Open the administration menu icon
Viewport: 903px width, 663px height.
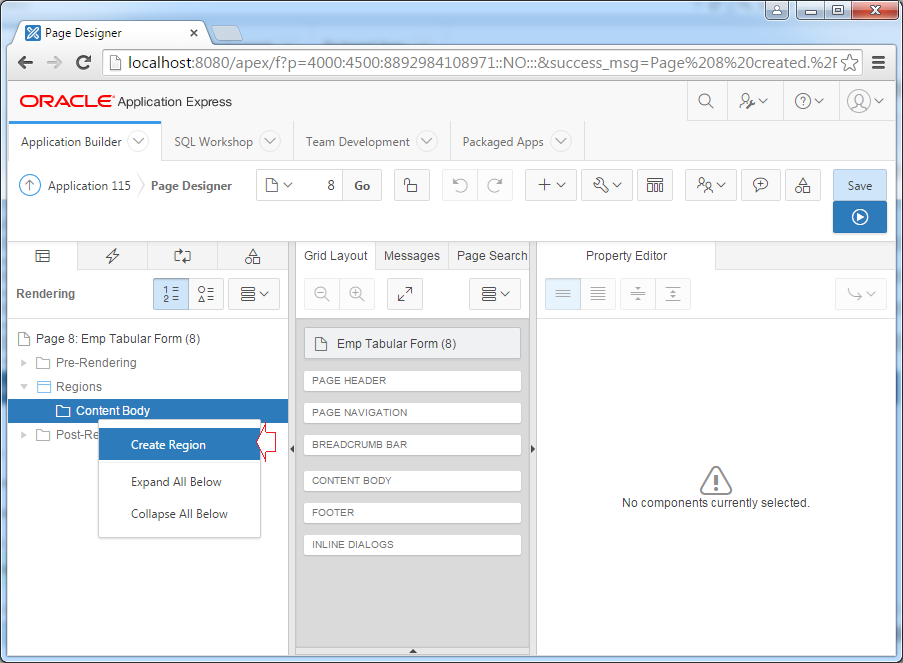coord(753,101)
